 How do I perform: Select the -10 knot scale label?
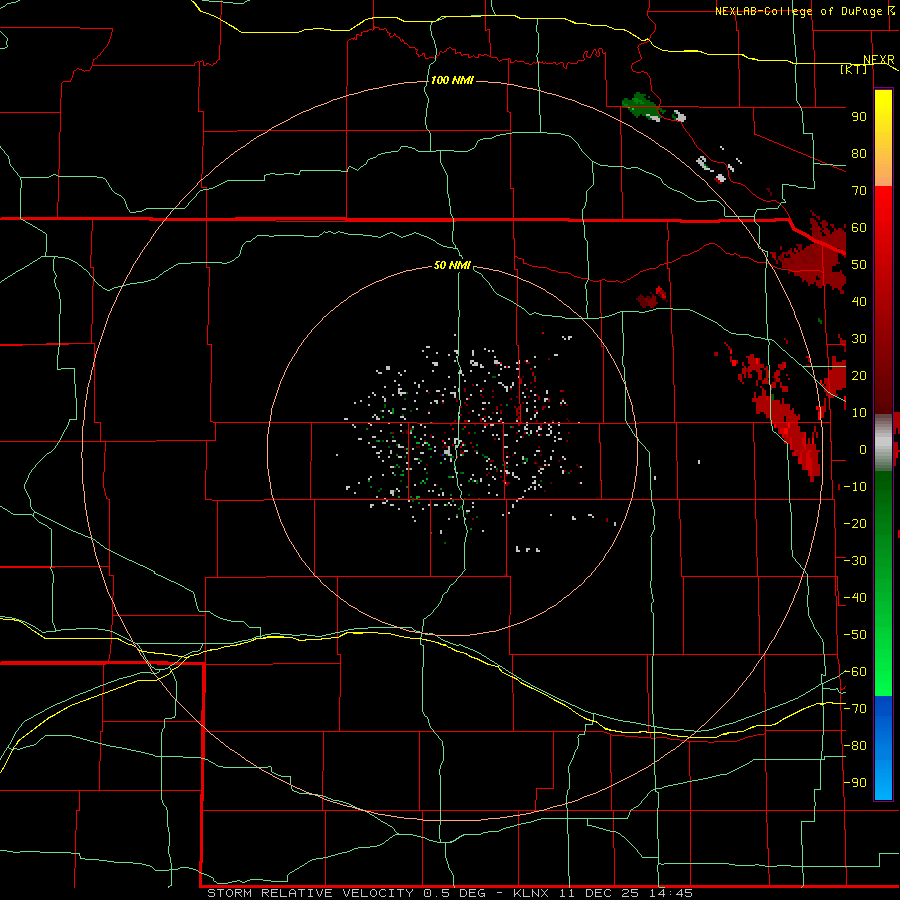pyautogui.click(x=855, y=487)
